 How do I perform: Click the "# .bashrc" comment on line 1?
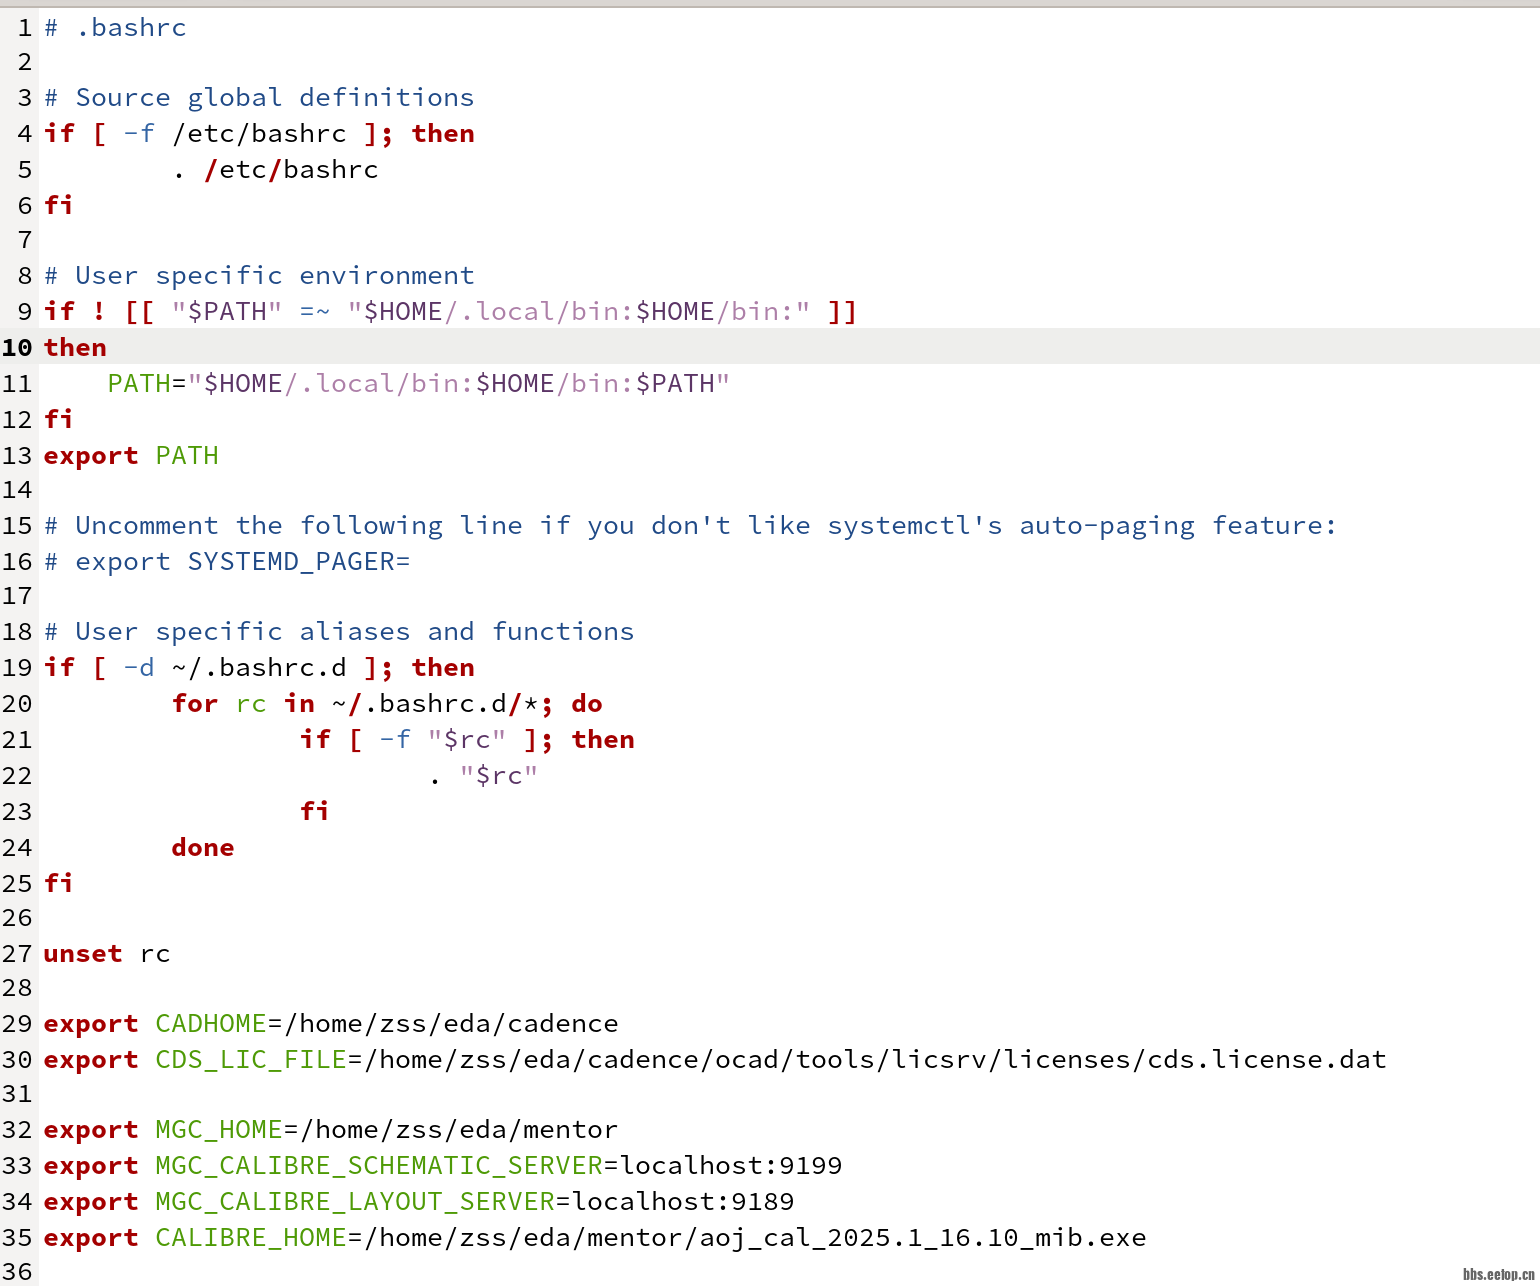pyautogui.click(x=115, y=27)
